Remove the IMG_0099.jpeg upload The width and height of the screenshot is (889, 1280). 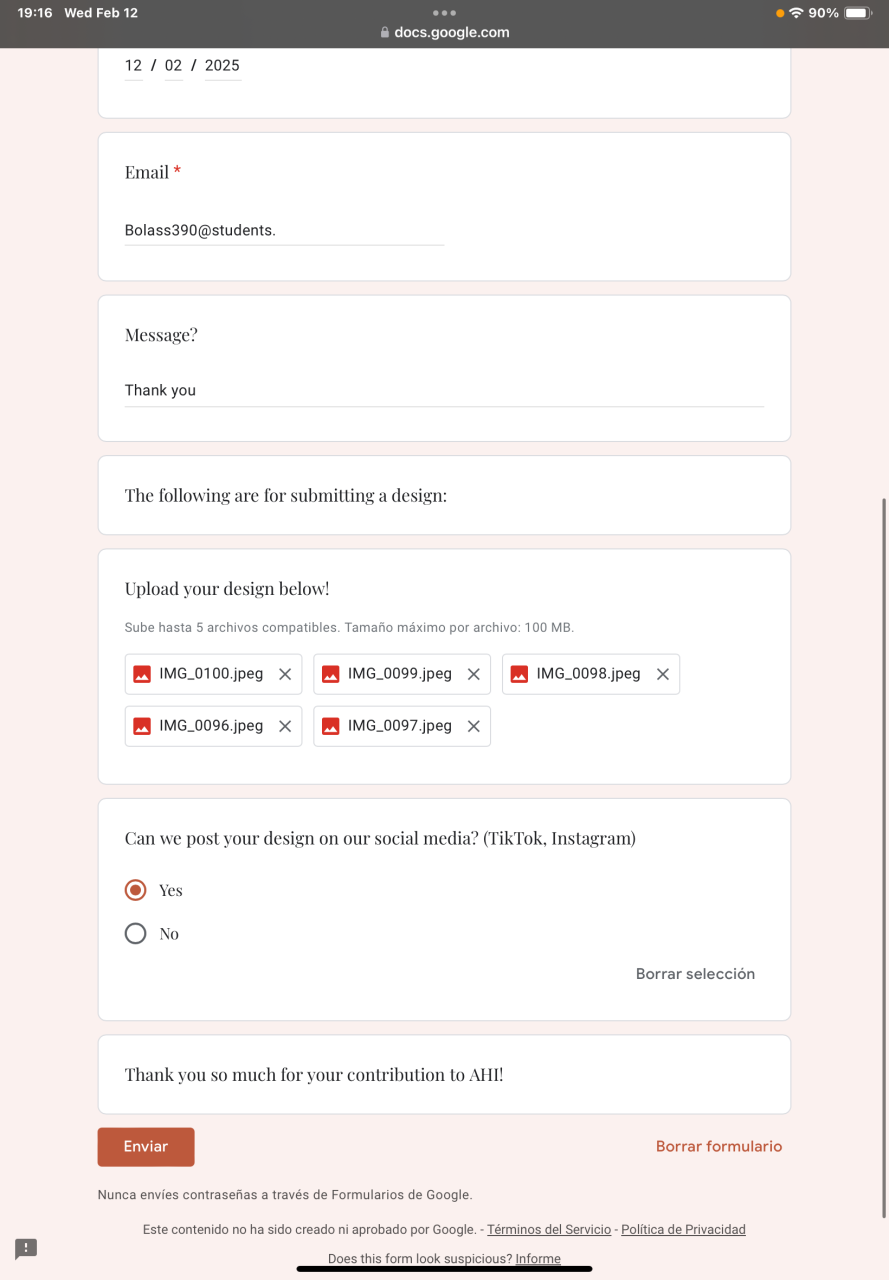(474, 674)
